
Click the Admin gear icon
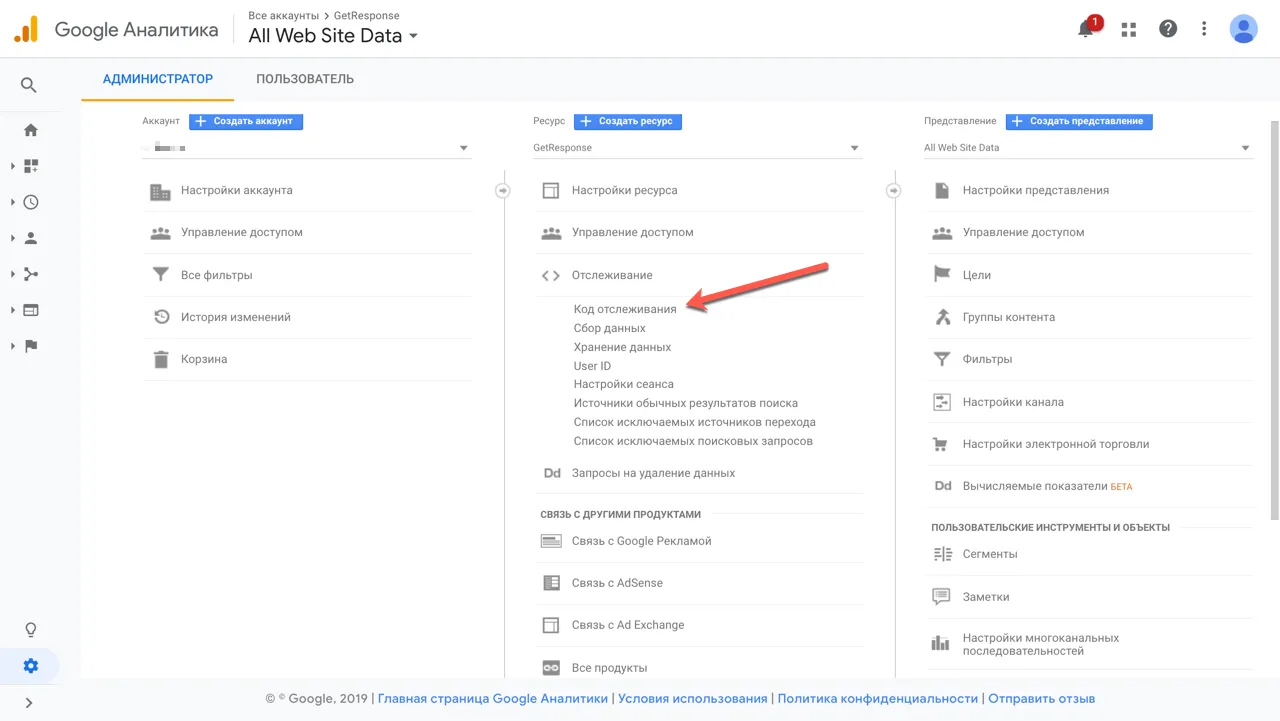[31, 666]
